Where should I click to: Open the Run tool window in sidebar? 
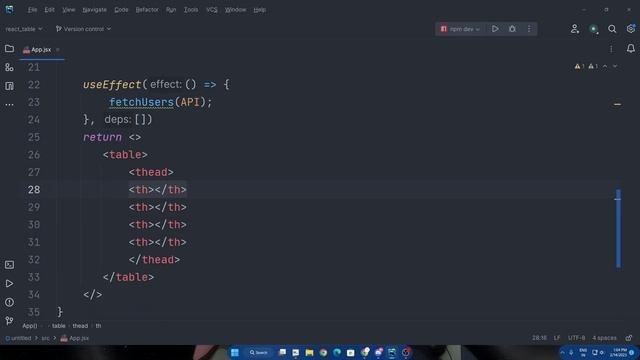point(9,283)
